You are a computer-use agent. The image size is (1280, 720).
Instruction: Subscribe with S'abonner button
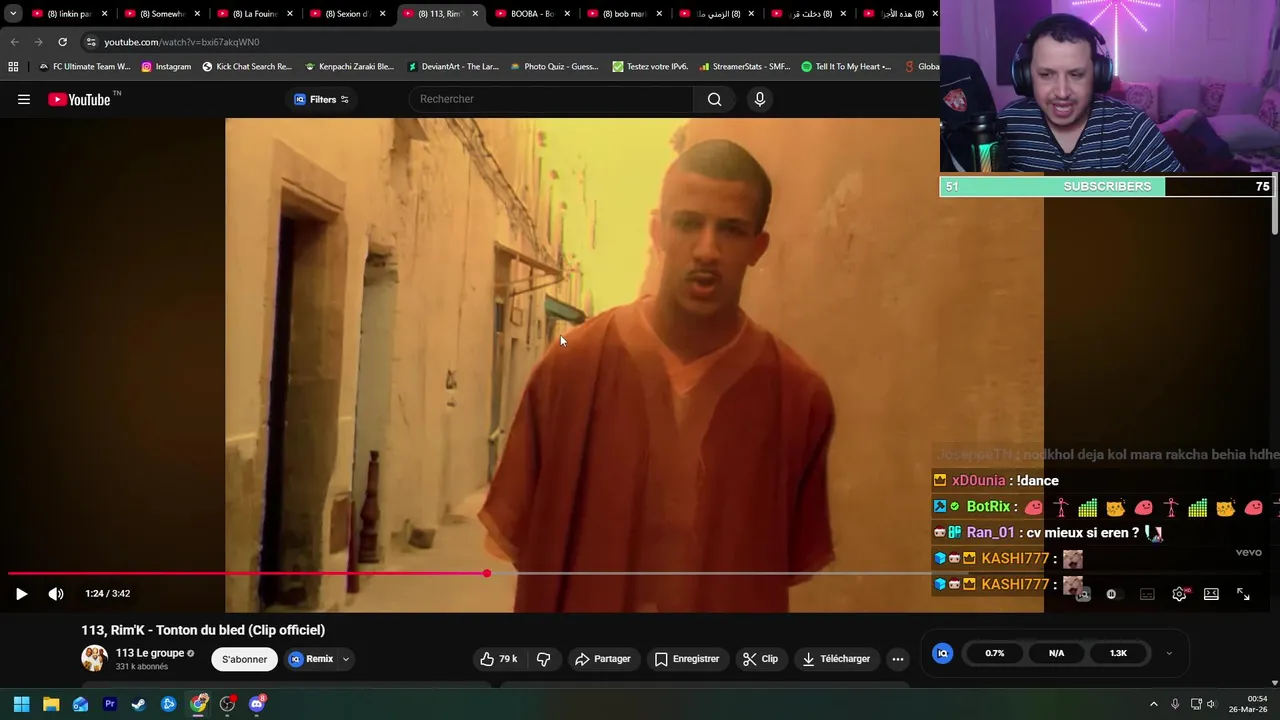coord(244,659)
